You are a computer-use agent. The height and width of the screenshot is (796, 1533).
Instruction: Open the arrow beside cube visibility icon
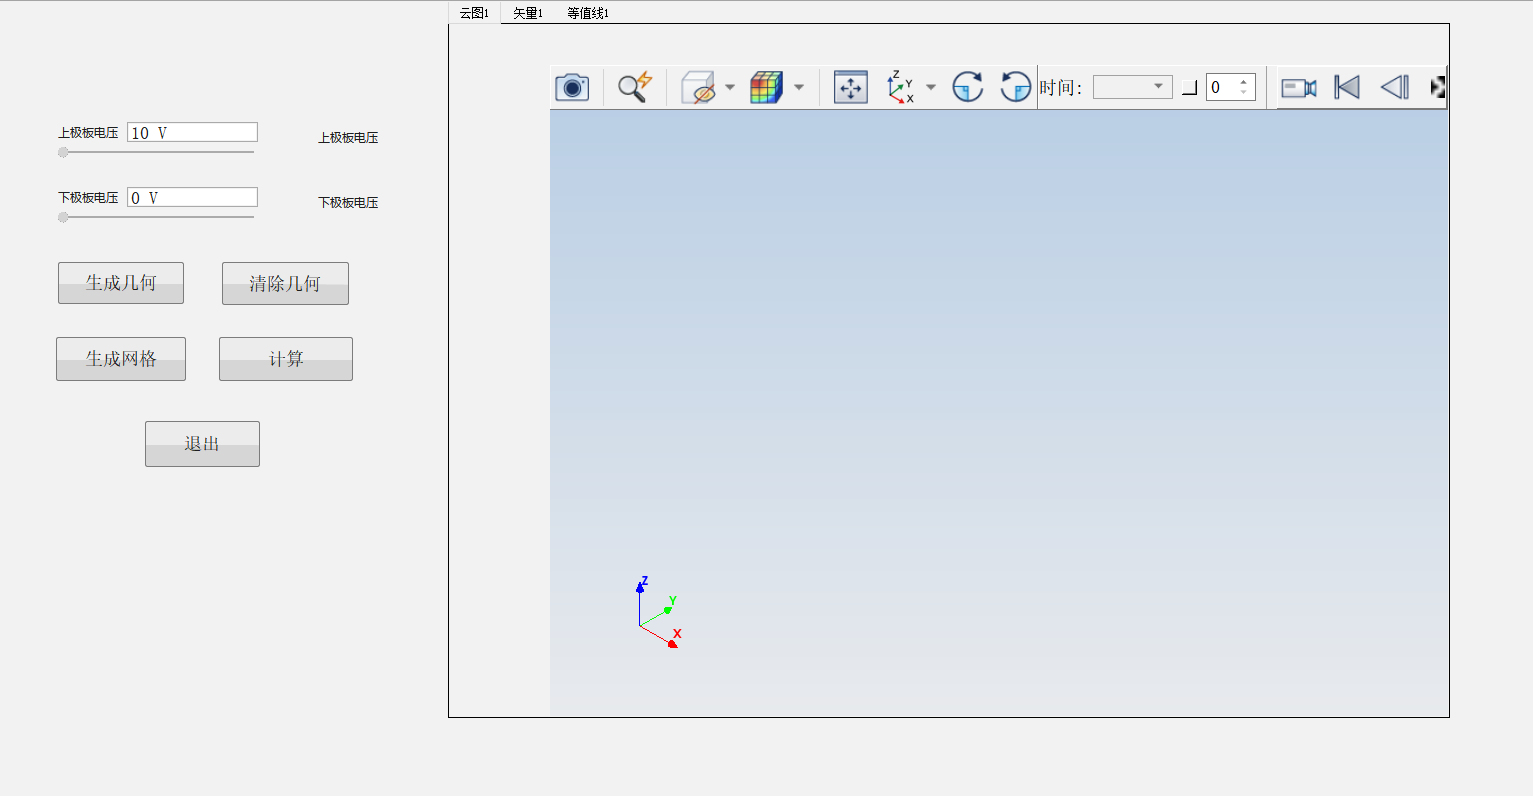tap(730, 87)
